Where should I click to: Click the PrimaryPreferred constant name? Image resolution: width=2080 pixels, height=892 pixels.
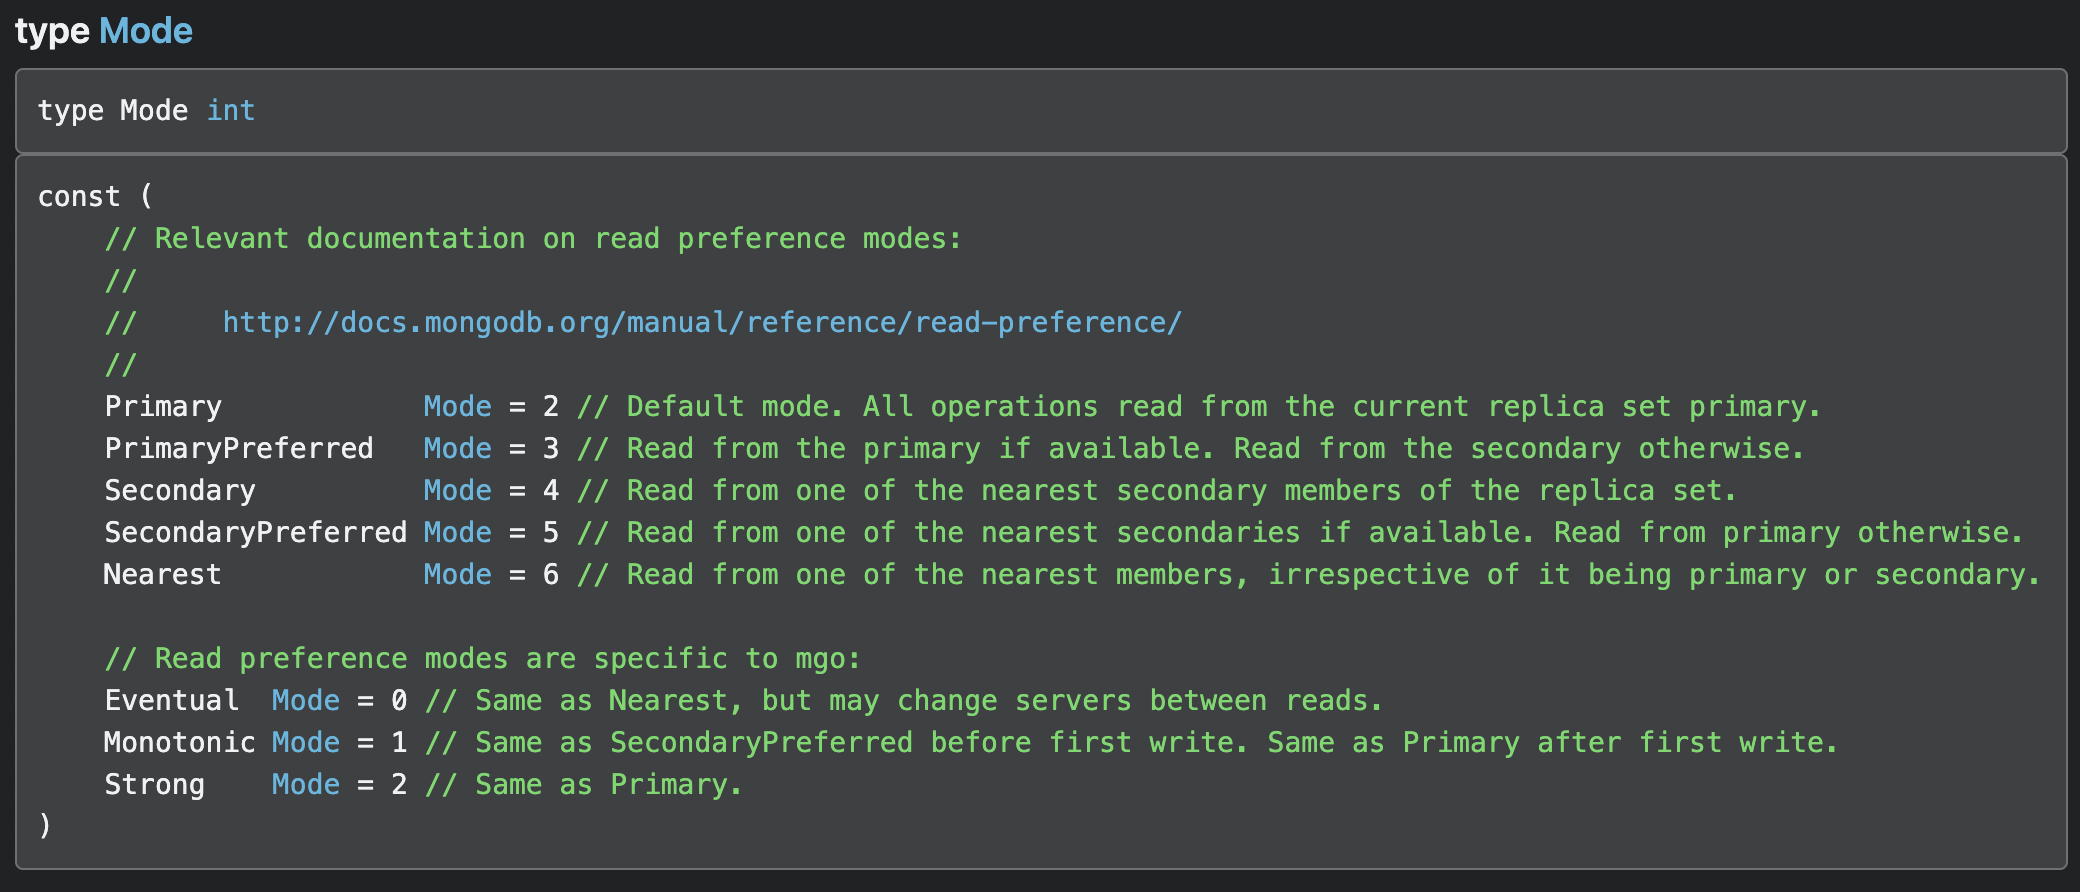coord(239,449)
